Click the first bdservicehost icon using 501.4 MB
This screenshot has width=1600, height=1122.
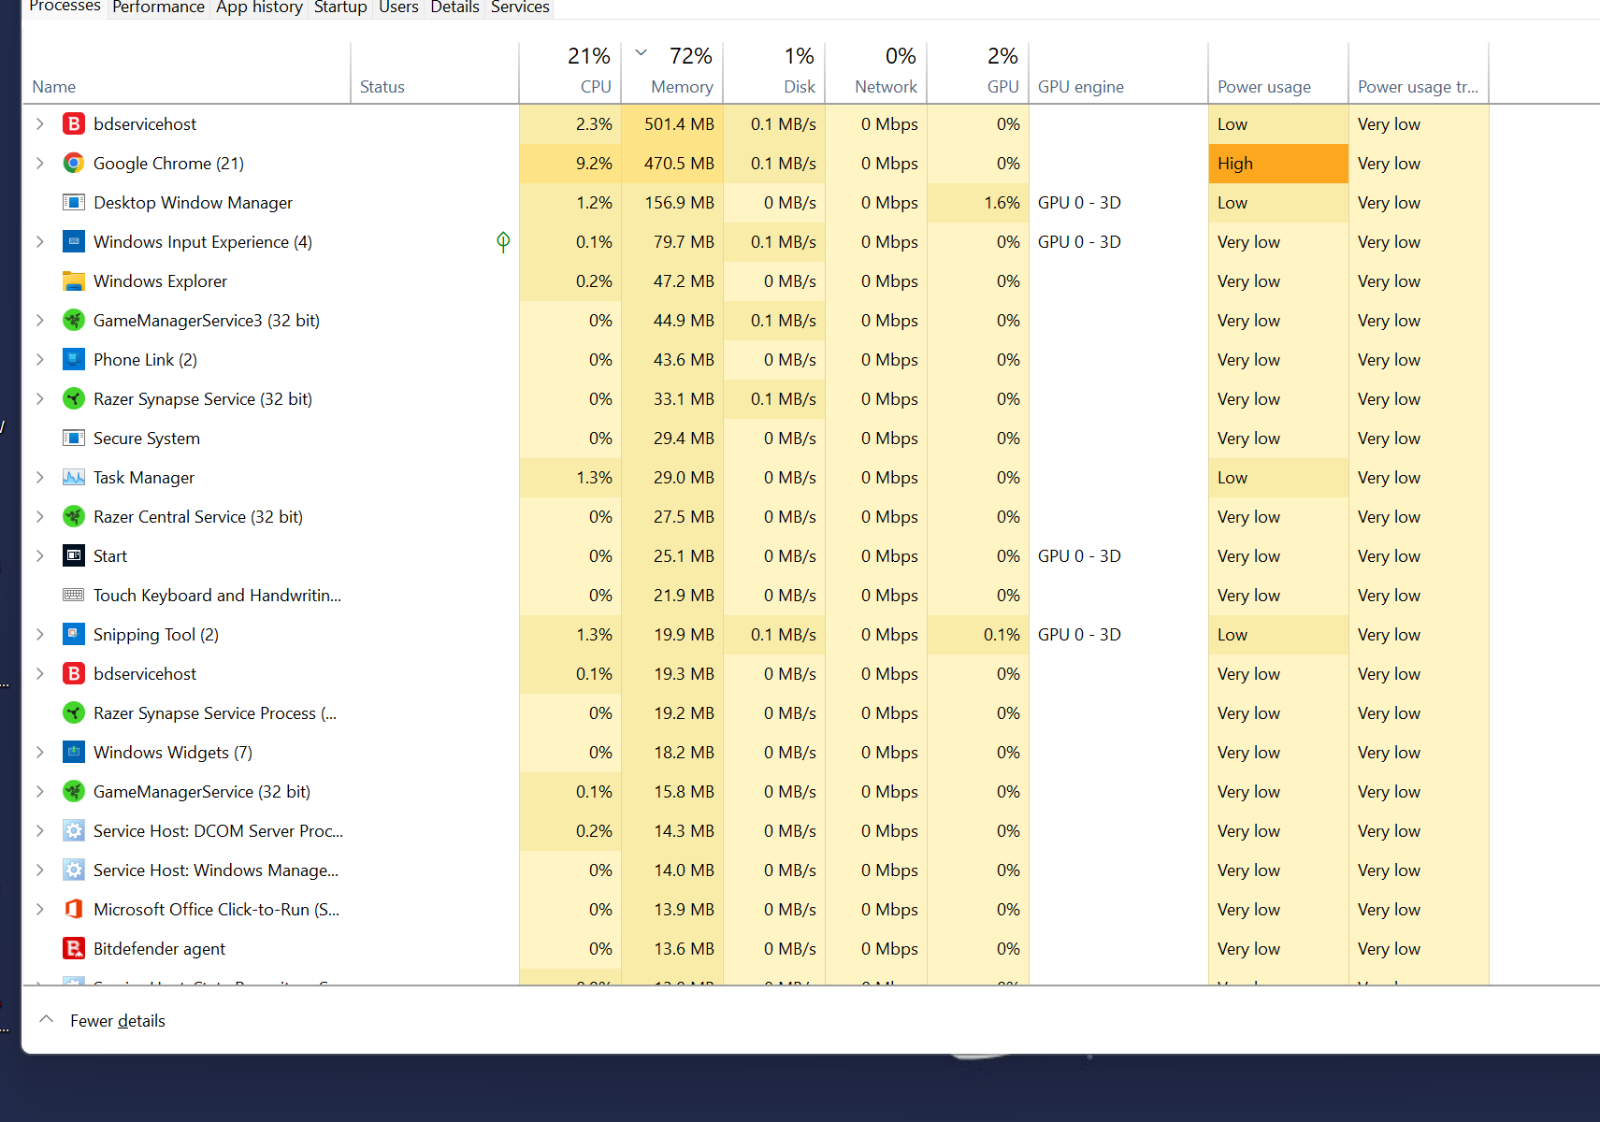[73, 124]
